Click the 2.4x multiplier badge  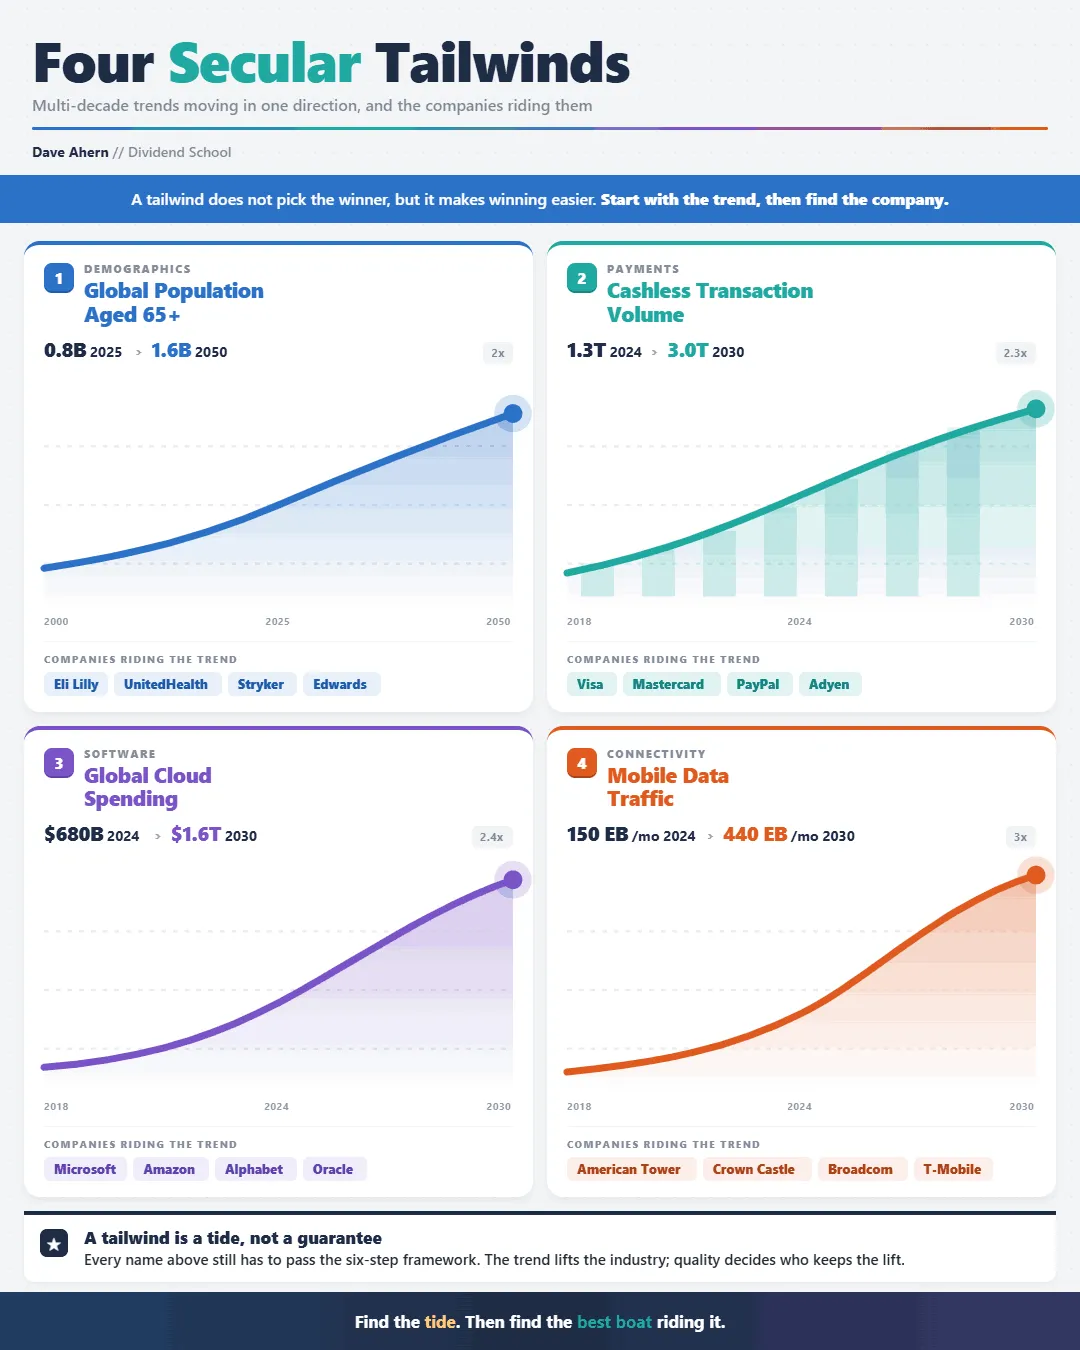[491, 837]
